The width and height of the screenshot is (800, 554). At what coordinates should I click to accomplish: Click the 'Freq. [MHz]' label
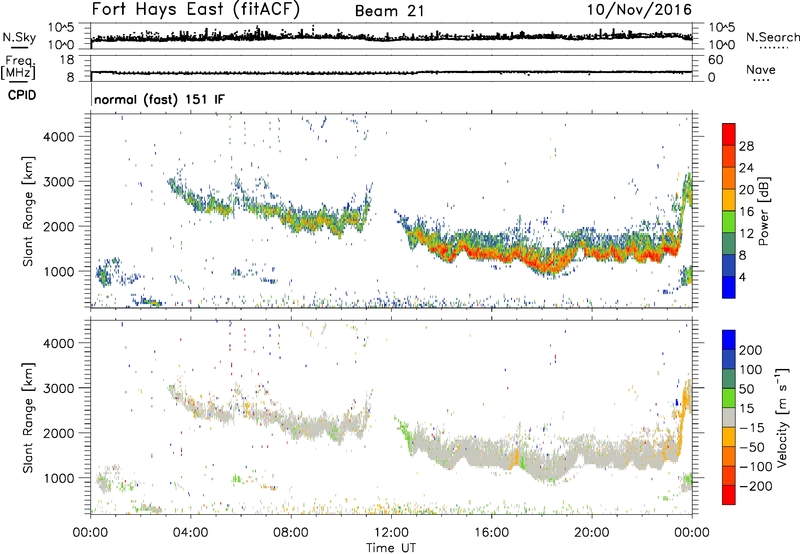coord(18,68)
